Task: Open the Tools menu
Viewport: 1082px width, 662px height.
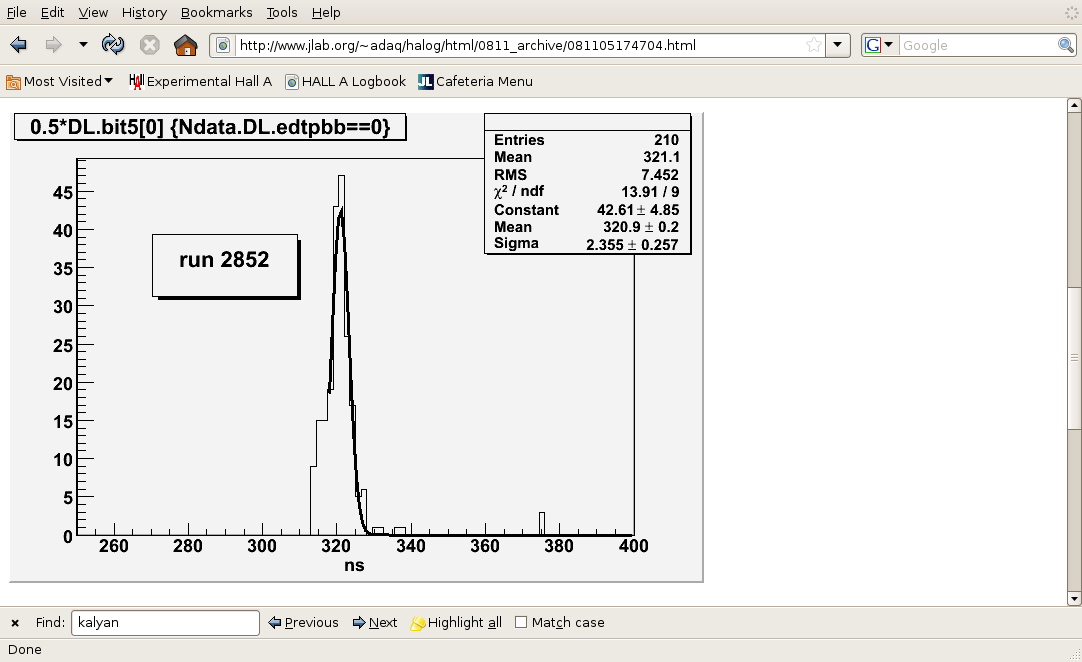Action: point(282,12)
